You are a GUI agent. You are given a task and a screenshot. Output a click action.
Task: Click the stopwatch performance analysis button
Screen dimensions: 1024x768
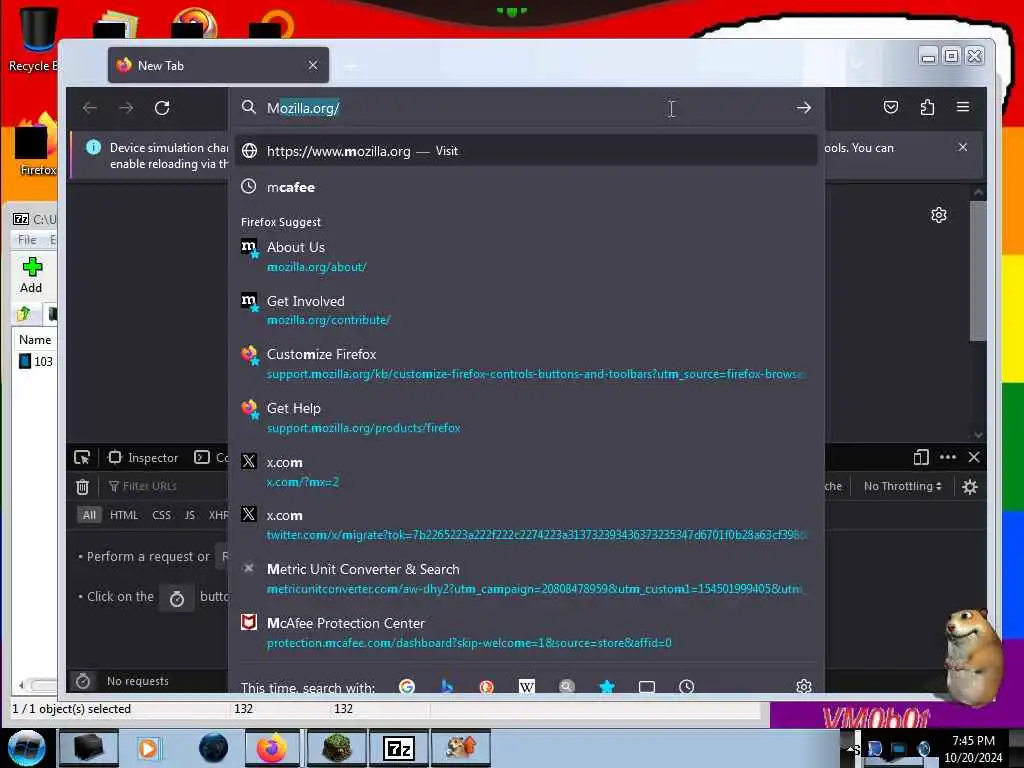176,598
